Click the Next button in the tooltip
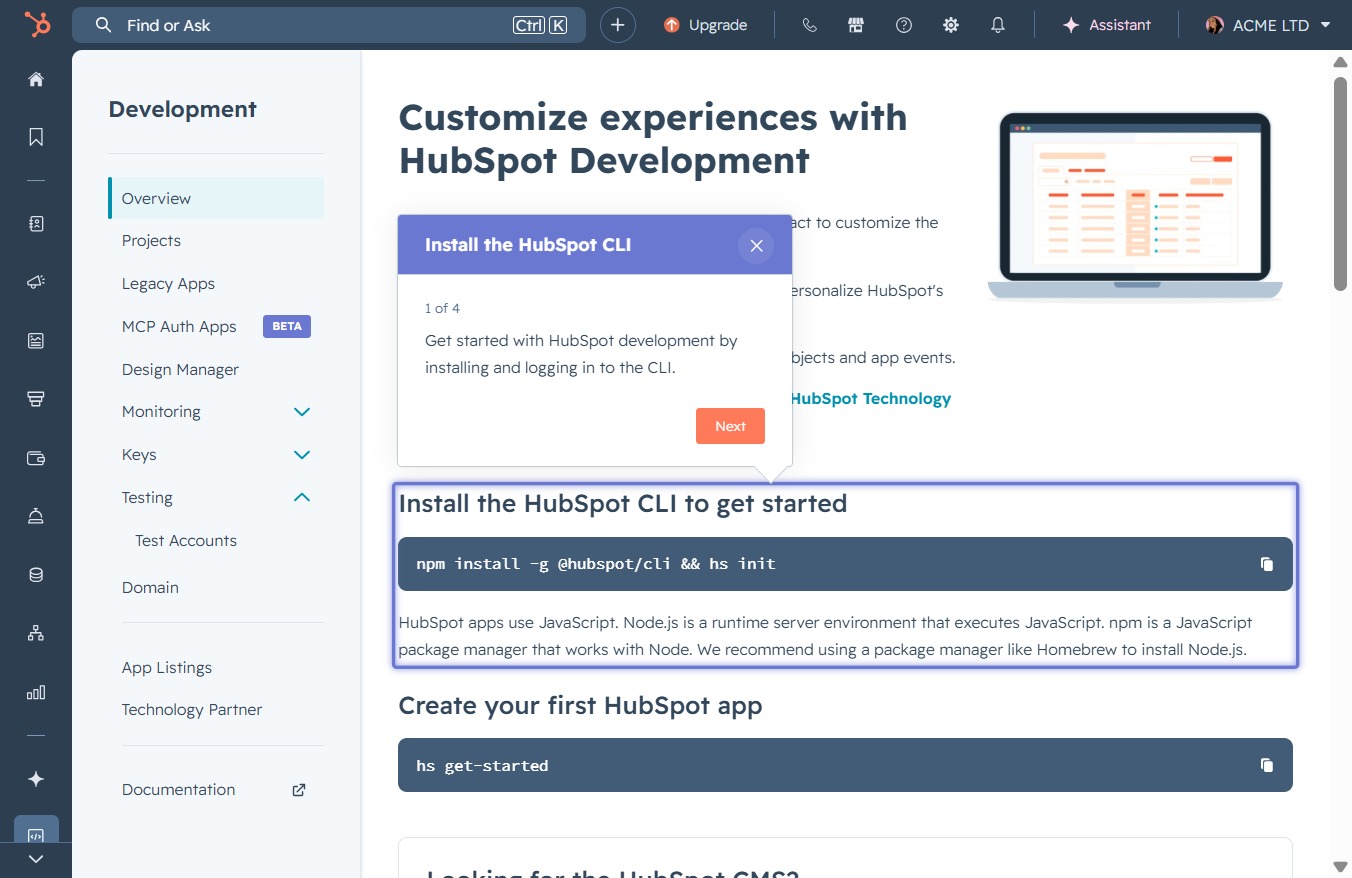Image resolution: width=1352 pixels, height=878 pixels. [x=730, y=426]
